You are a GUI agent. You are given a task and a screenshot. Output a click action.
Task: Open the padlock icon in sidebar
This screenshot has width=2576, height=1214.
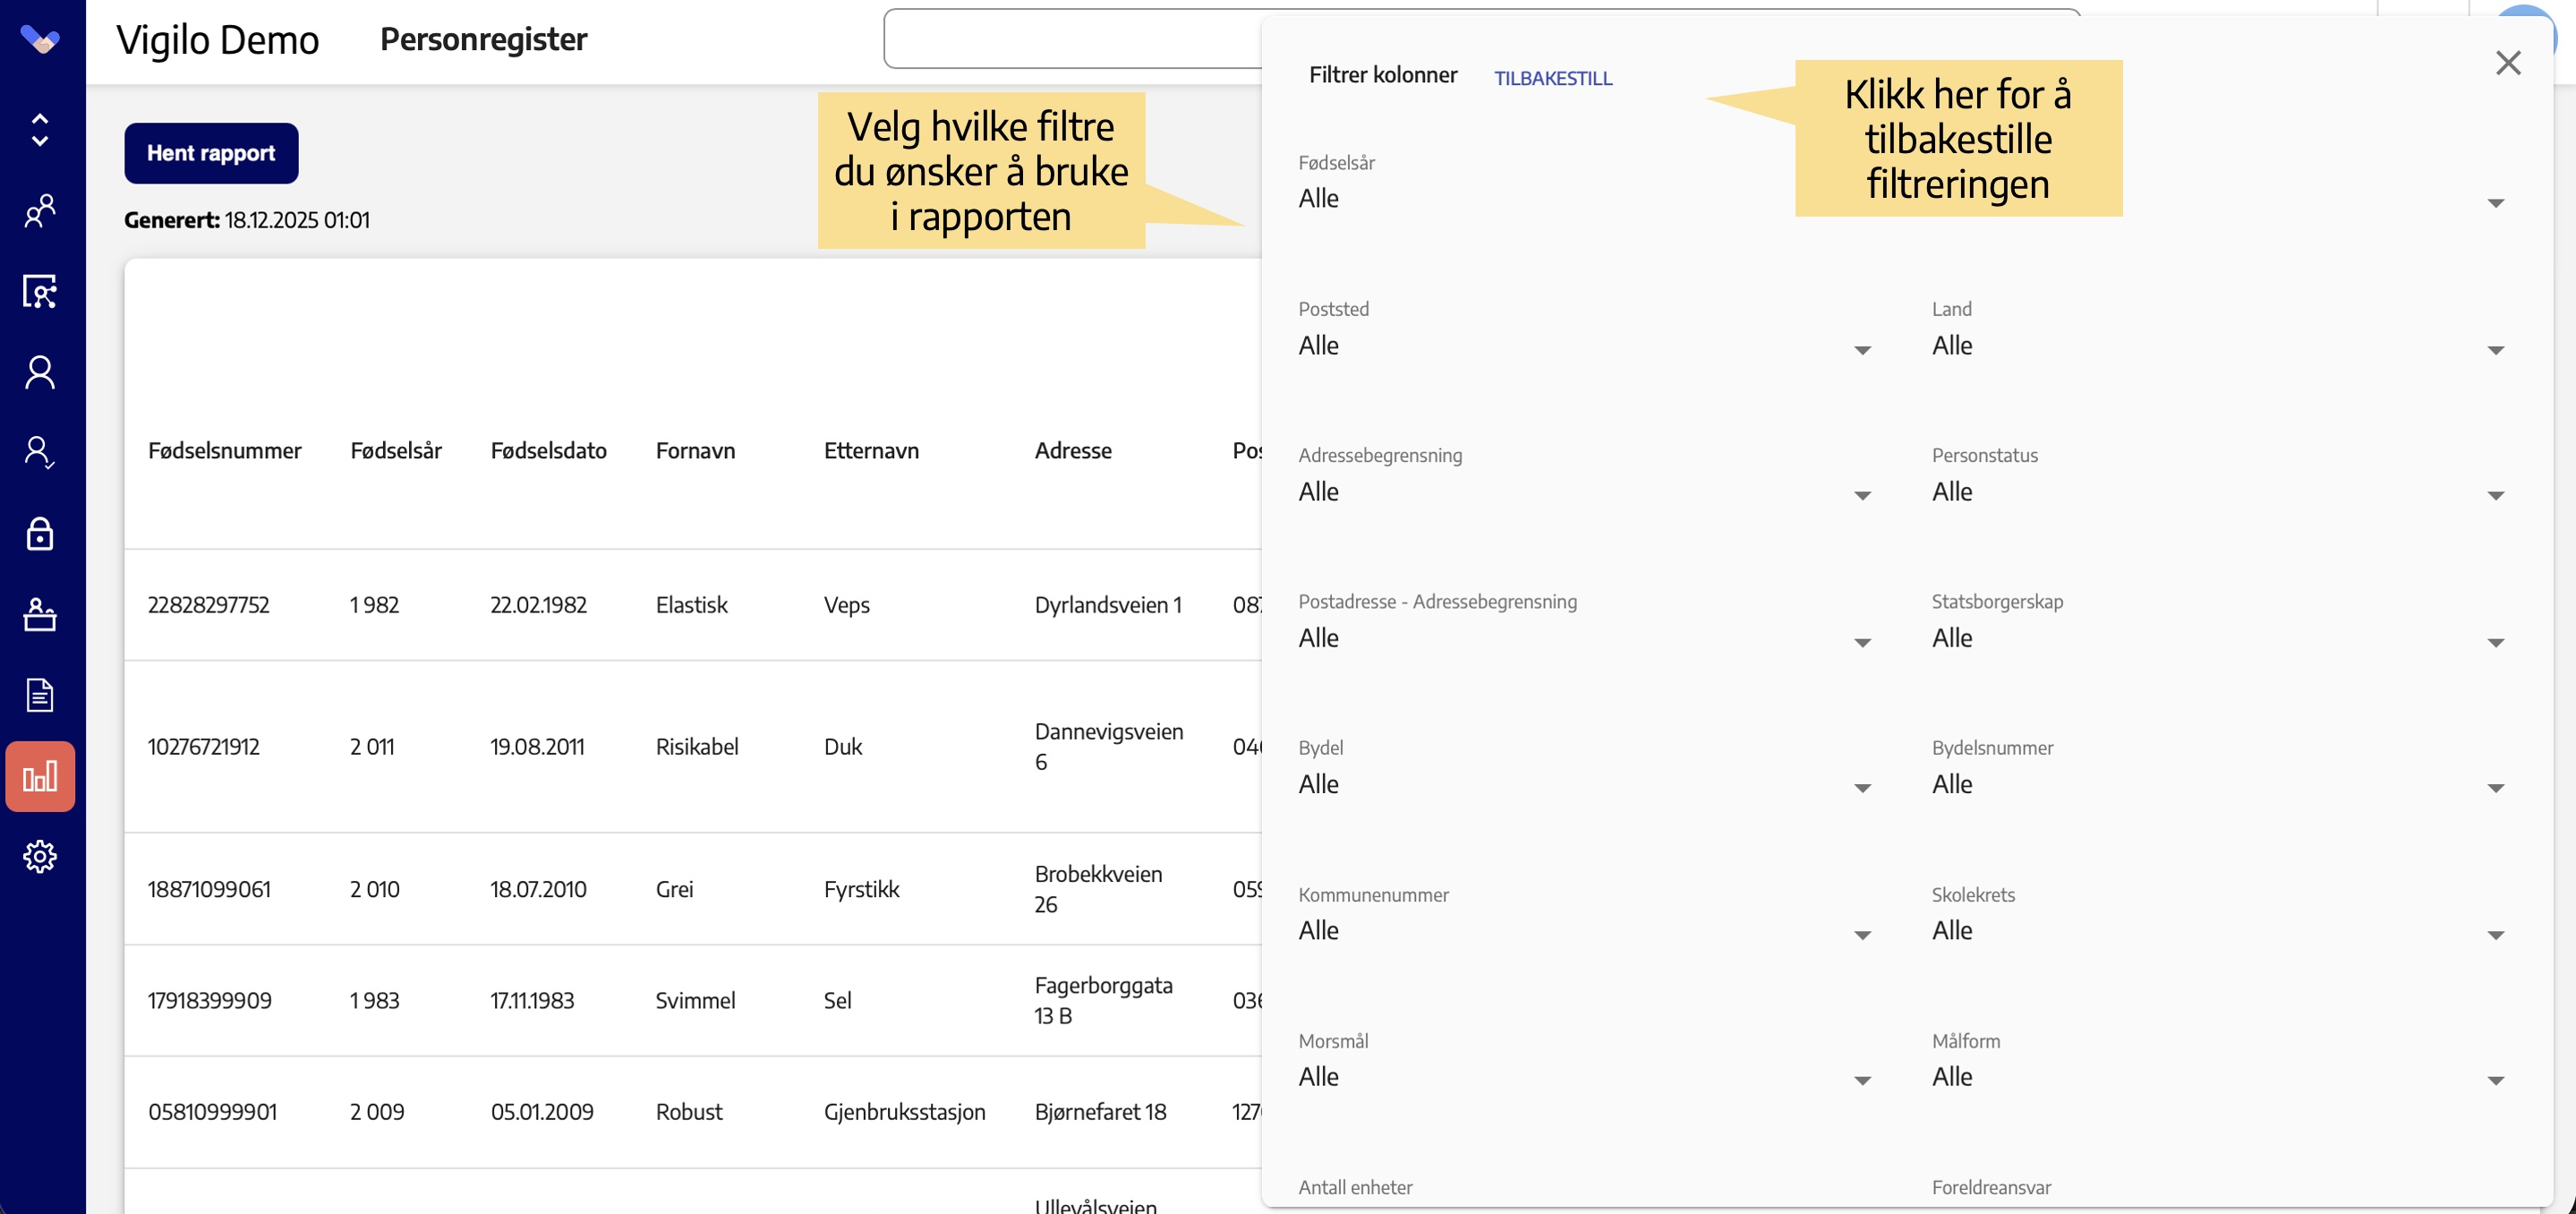click(40, 534)
